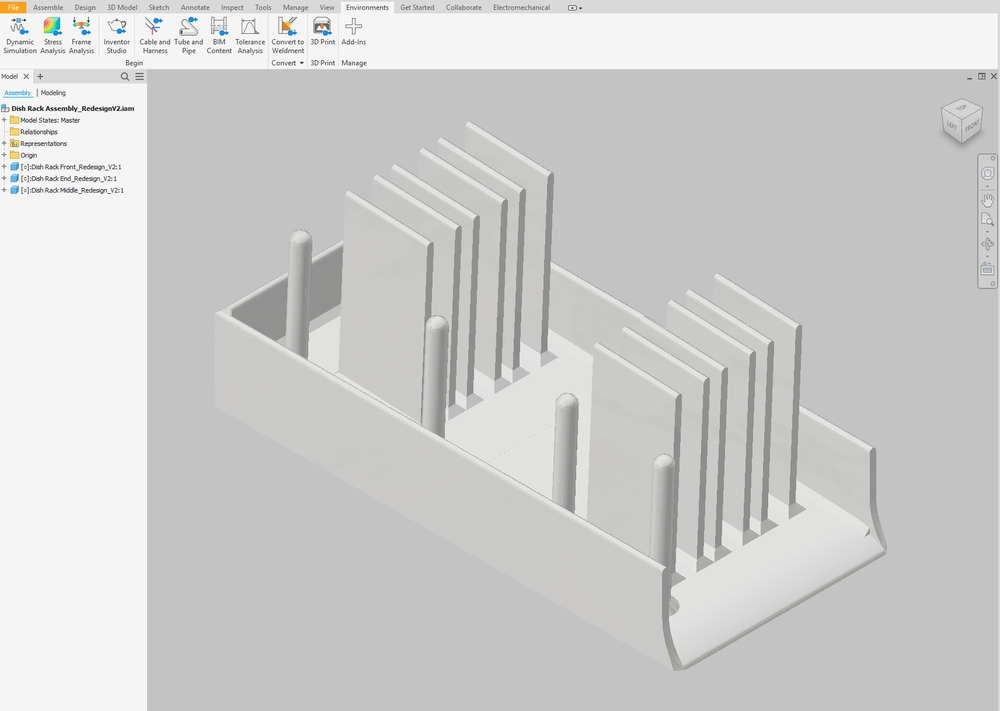Add a new browser panel with plus
This screenshot has height=711, width=1000.
point(40,77)
